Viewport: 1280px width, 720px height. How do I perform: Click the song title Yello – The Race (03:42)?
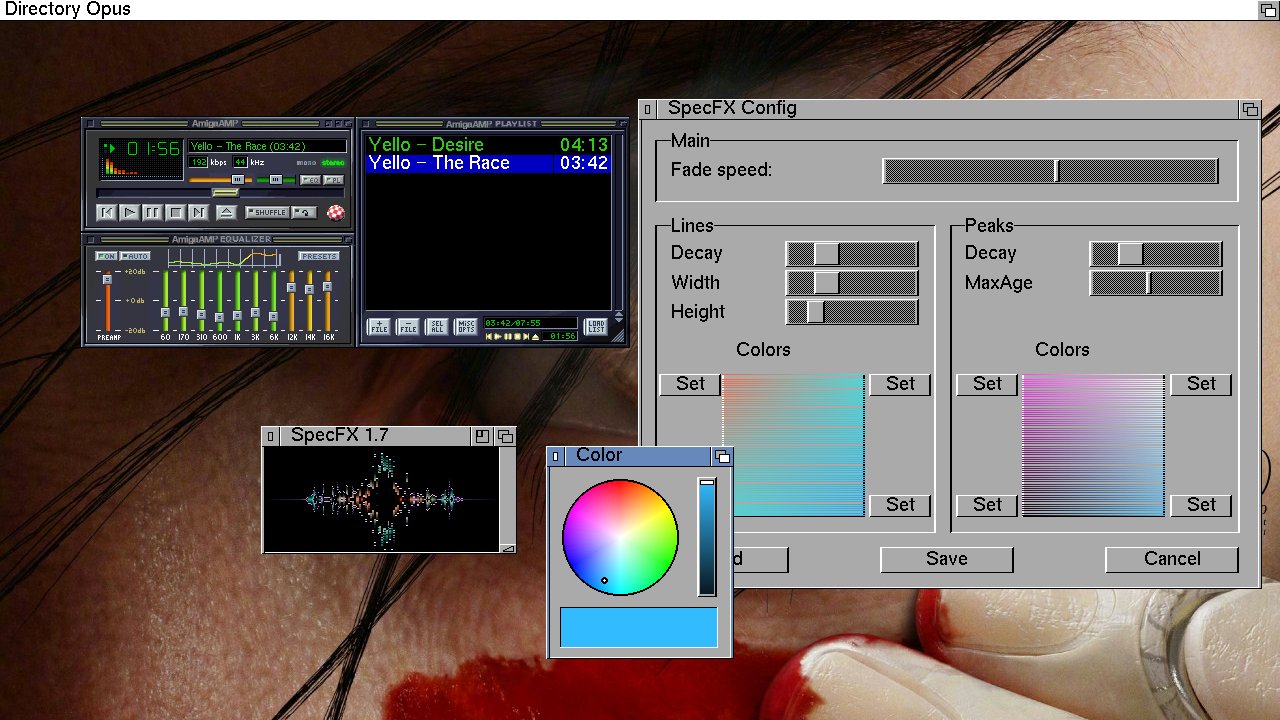pos(267,146)
